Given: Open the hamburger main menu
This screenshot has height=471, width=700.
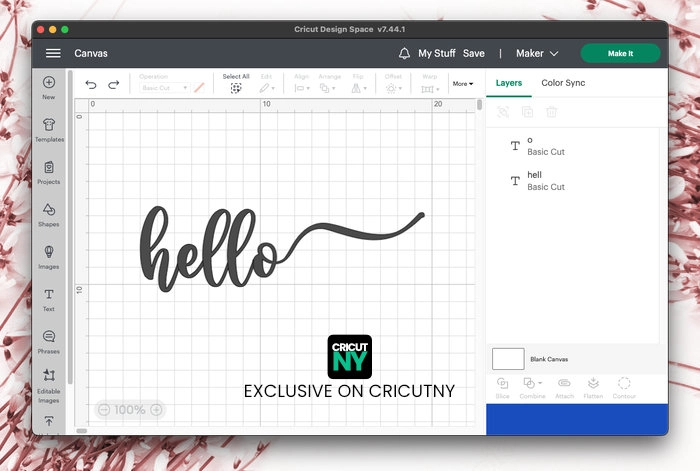Looking at the screenshot, I should [x=53, y=54].
